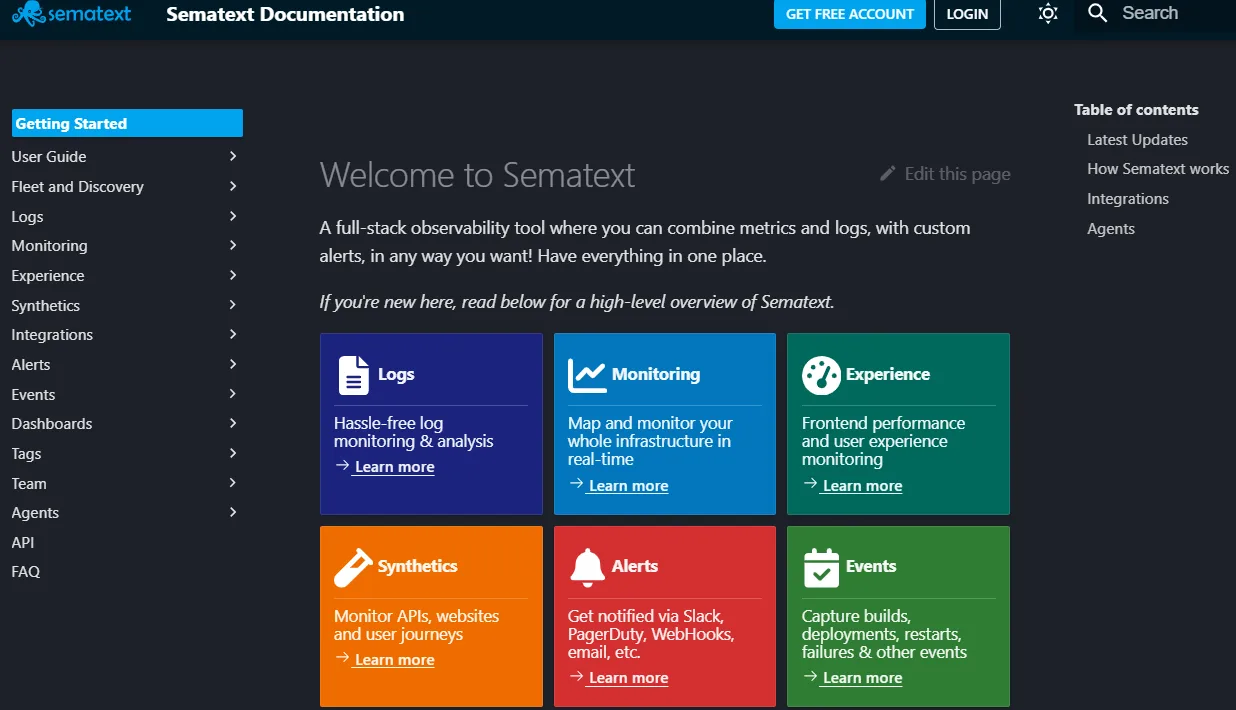Screen dimensions: 1236x710
Task: Expand the Alerts sidebar chevron
Action: click(x=233, y=364)
